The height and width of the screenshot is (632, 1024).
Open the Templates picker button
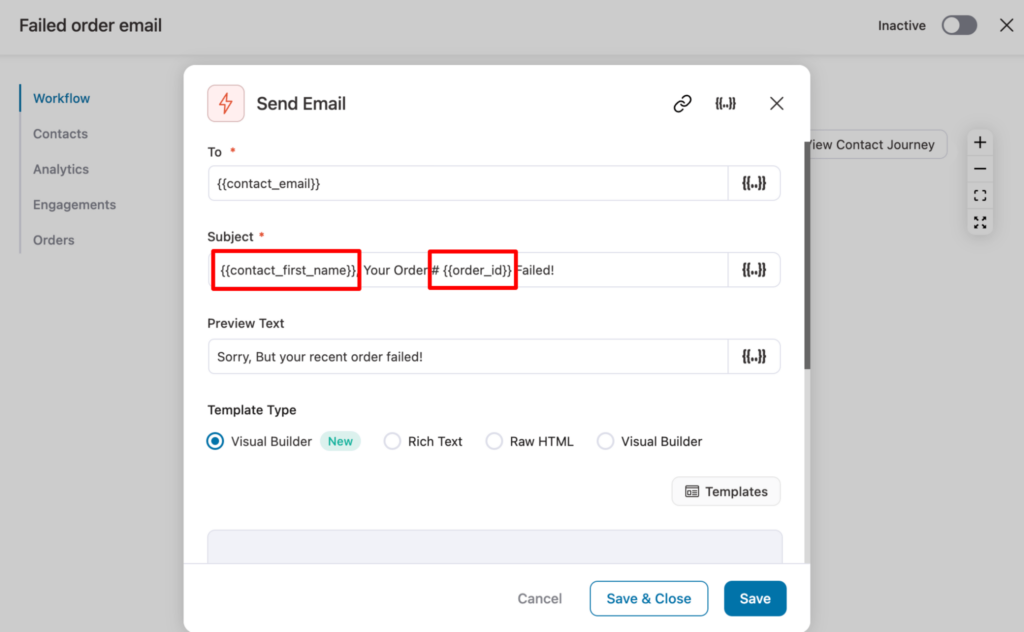coord(726,492)
